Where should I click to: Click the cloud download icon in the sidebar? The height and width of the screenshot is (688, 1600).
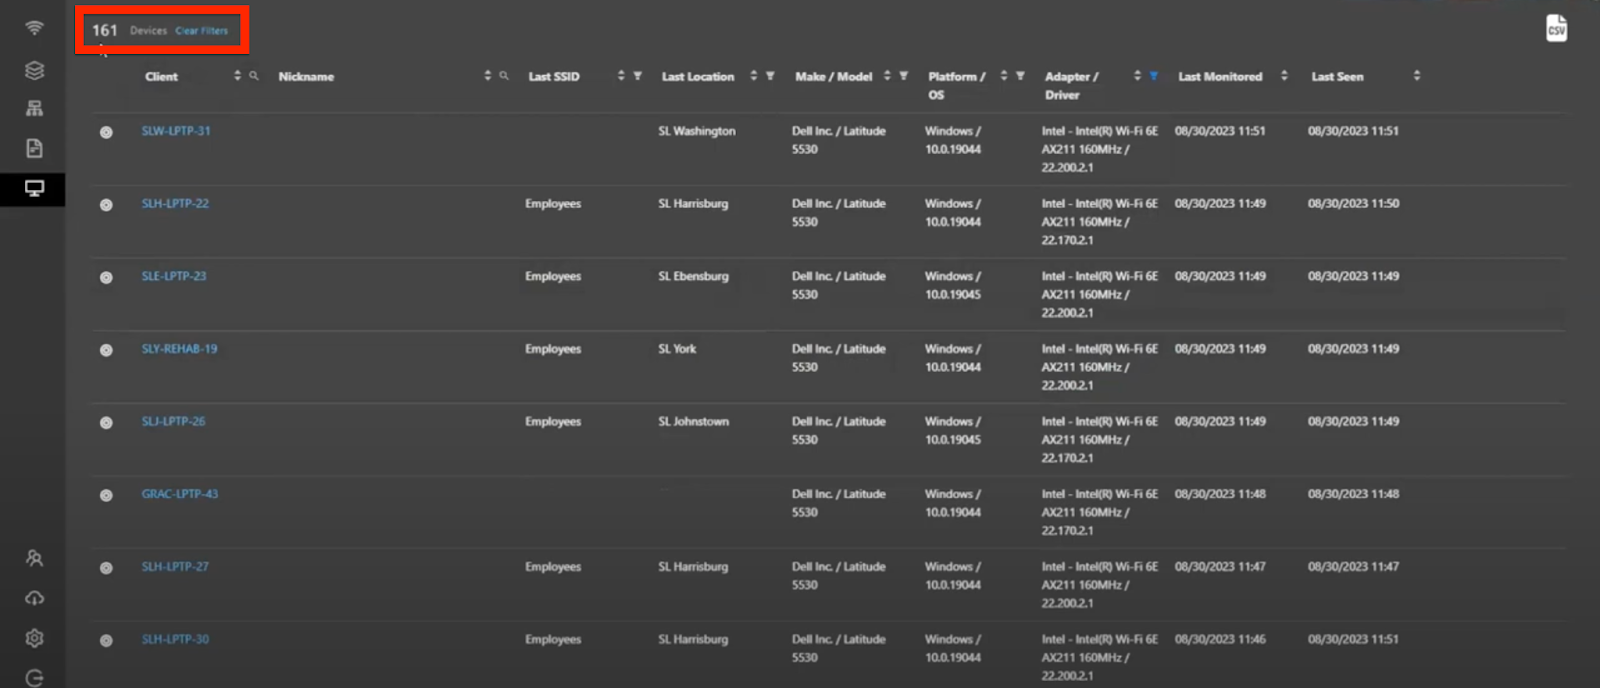[34, 598]
